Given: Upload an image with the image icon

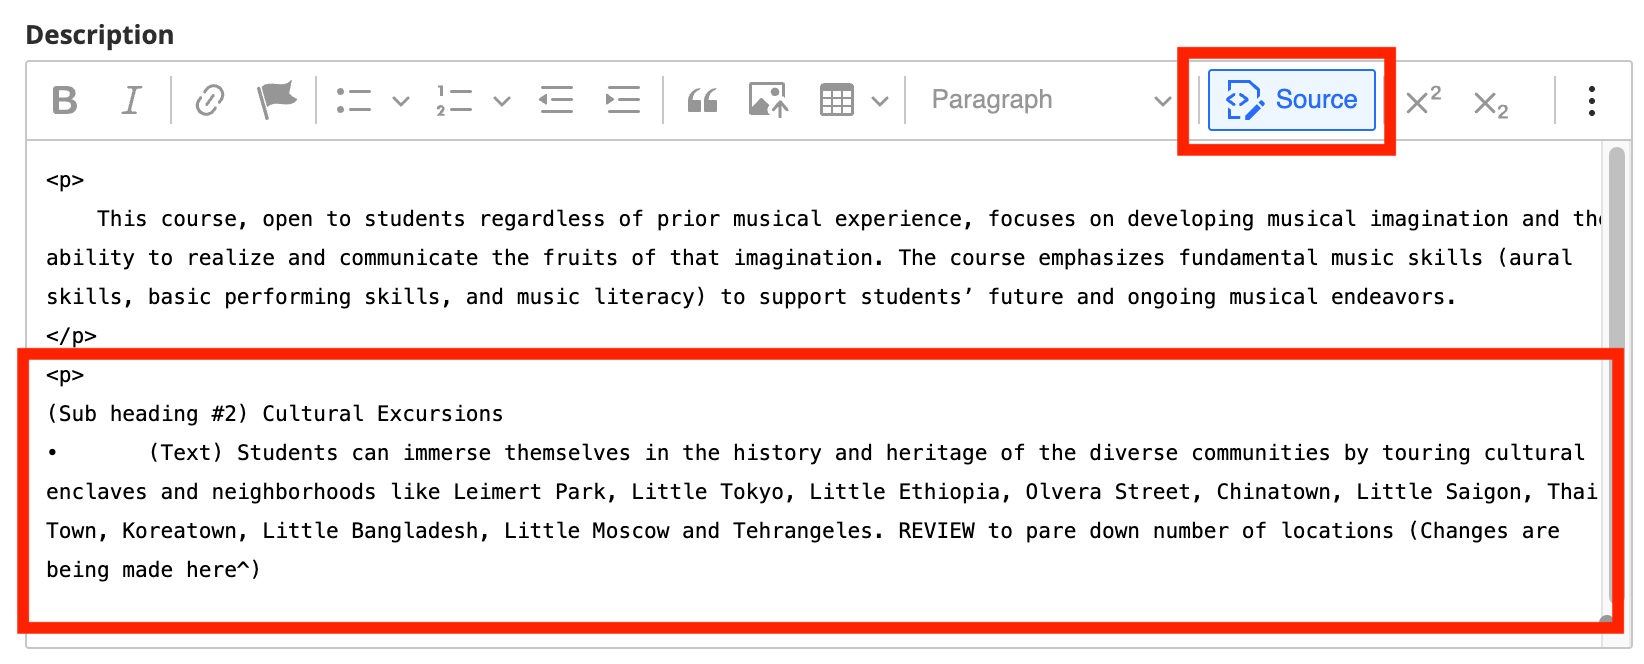Looking at the screenshot, I should coord(768,100).
